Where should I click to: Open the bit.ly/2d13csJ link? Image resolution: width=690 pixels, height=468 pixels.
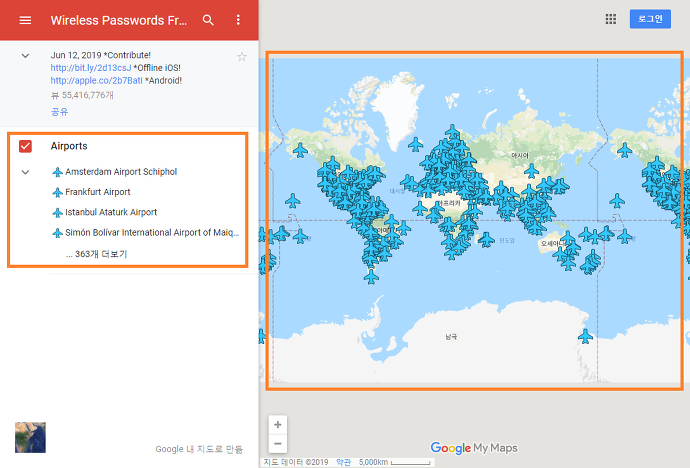(x=91, y=68)
